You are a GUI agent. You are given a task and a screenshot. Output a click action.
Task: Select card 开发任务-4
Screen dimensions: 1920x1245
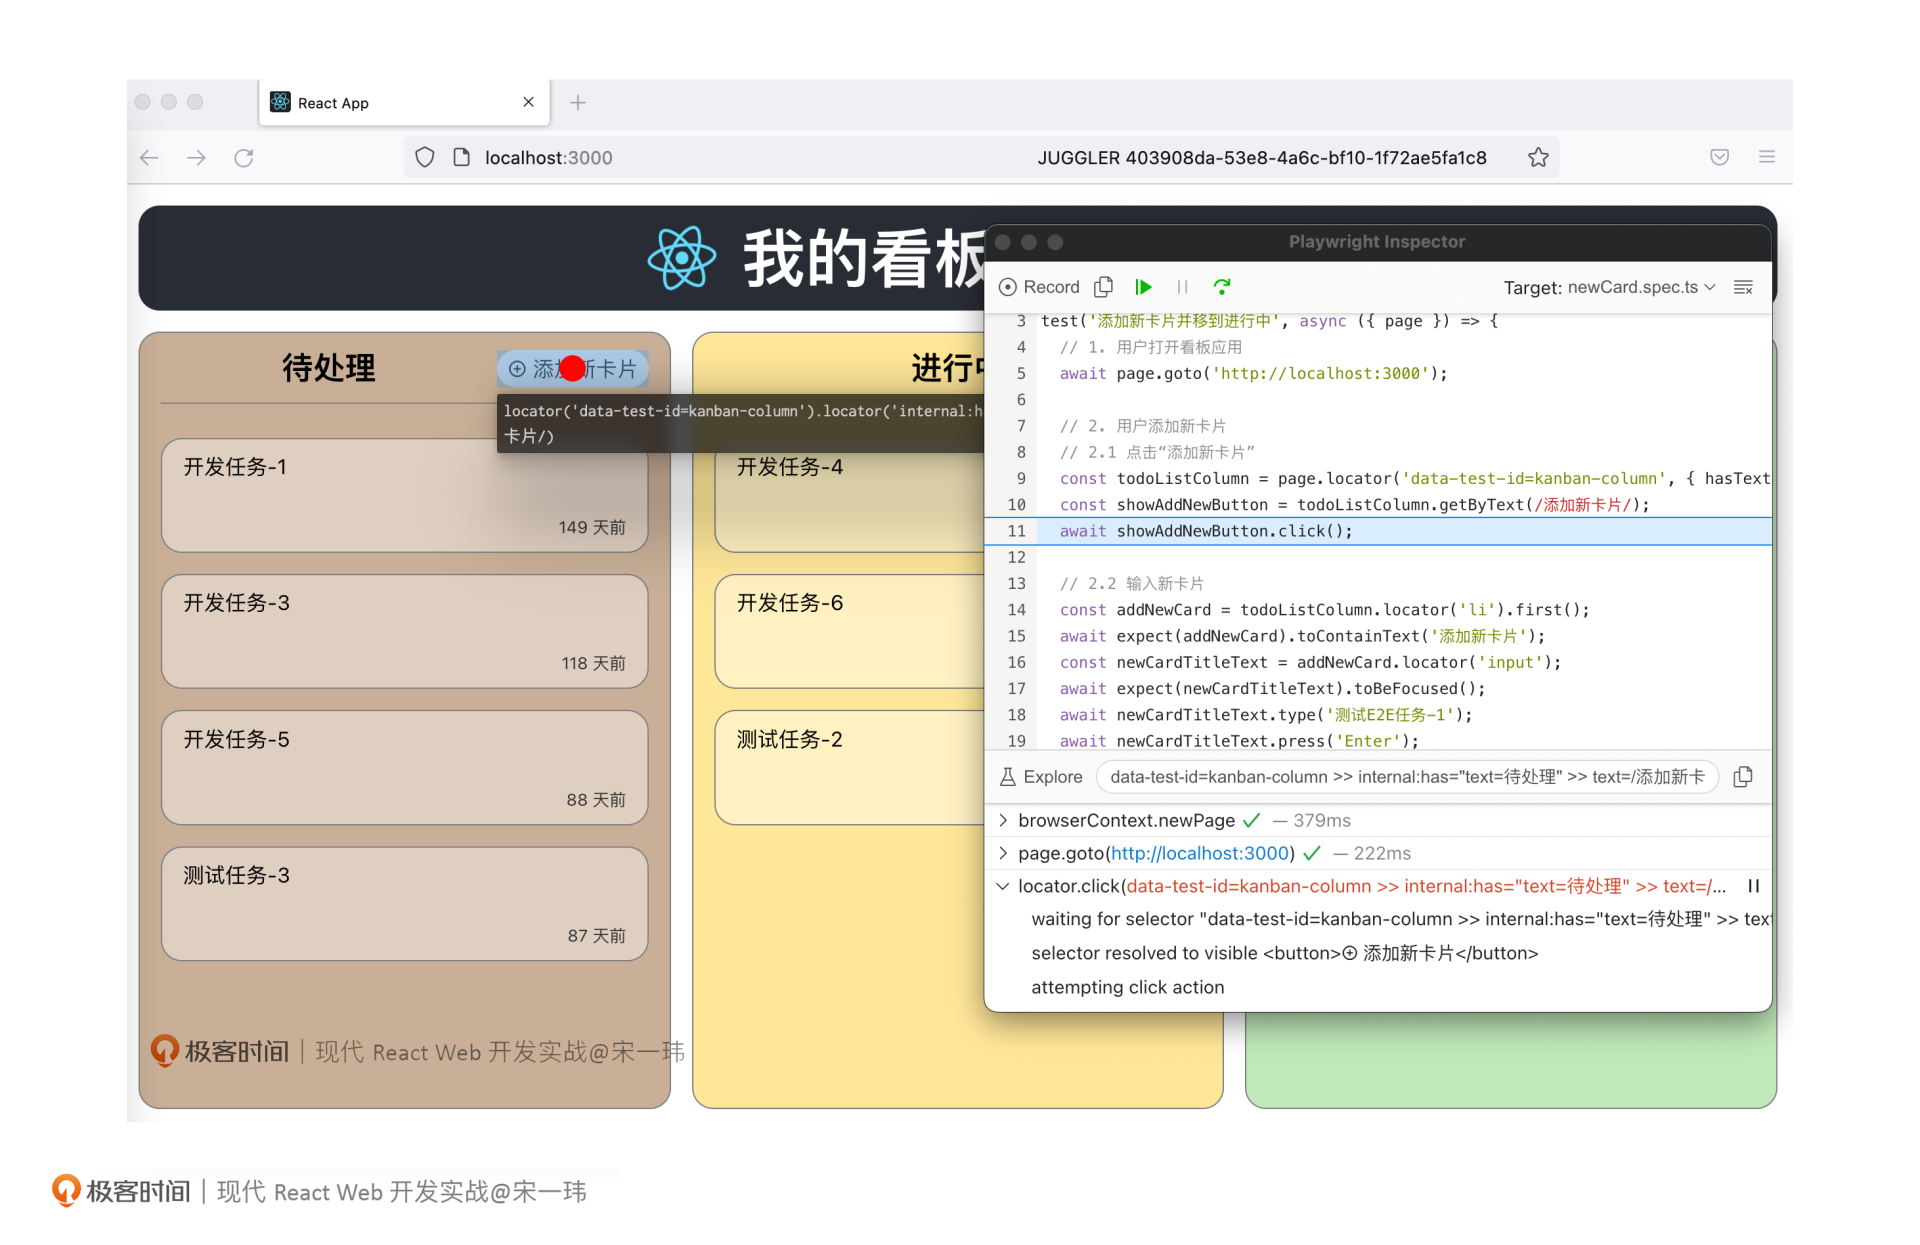[x=850, y=495]
